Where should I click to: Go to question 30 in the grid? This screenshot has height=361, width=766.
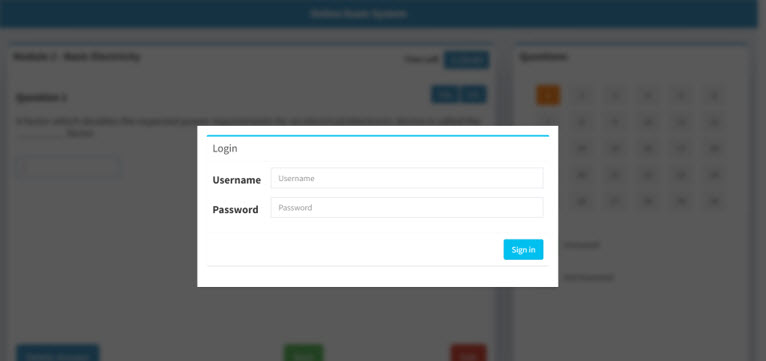[x=714, y=201]
